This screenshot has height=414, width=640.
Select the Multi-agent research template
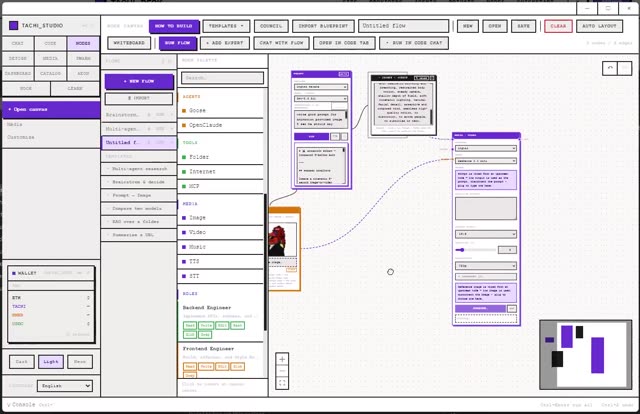[x=139, y=169]
